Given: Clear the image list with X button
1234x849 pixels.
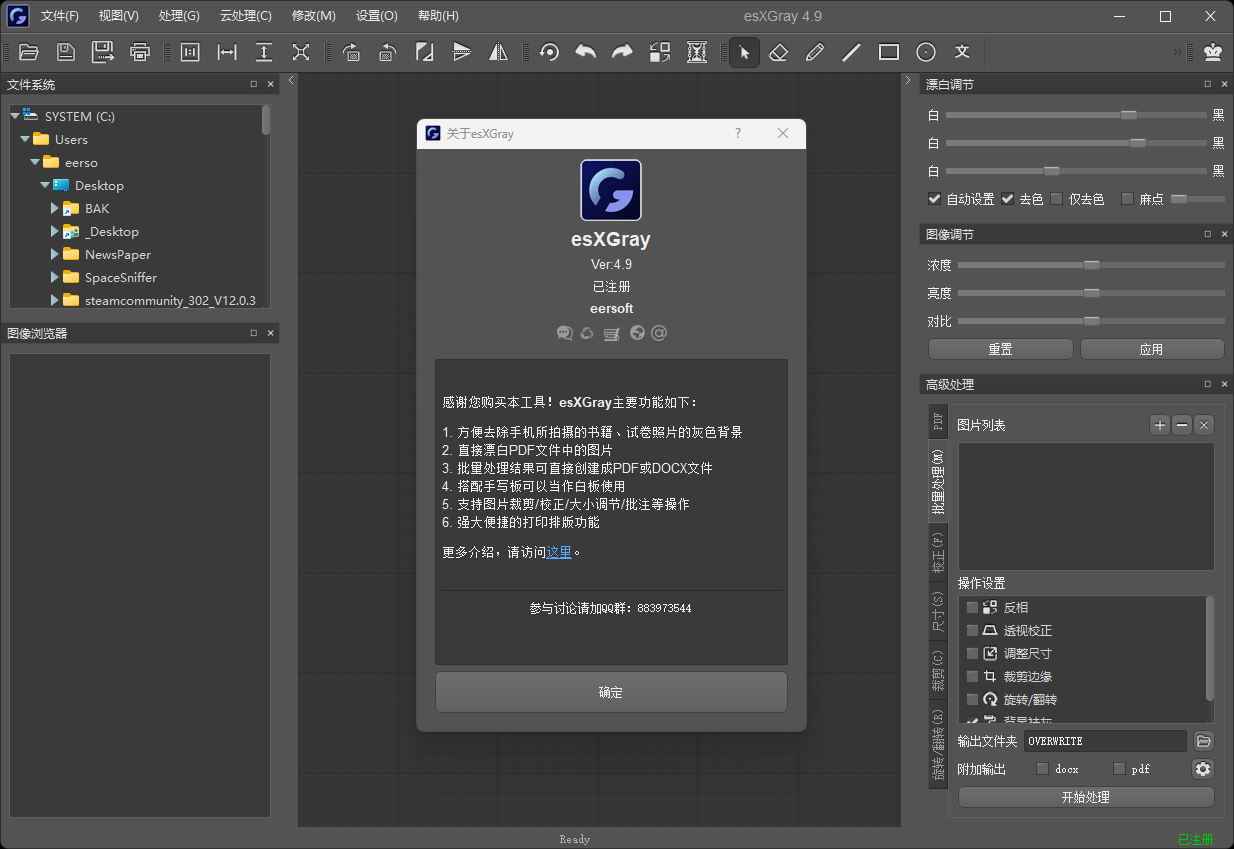Looking at the screenshot, I should 1204,425.
